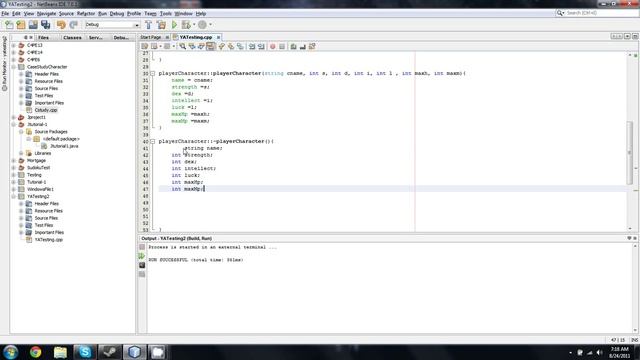Close the YATesting.cpp editor tab

click(x=218, y=37)
